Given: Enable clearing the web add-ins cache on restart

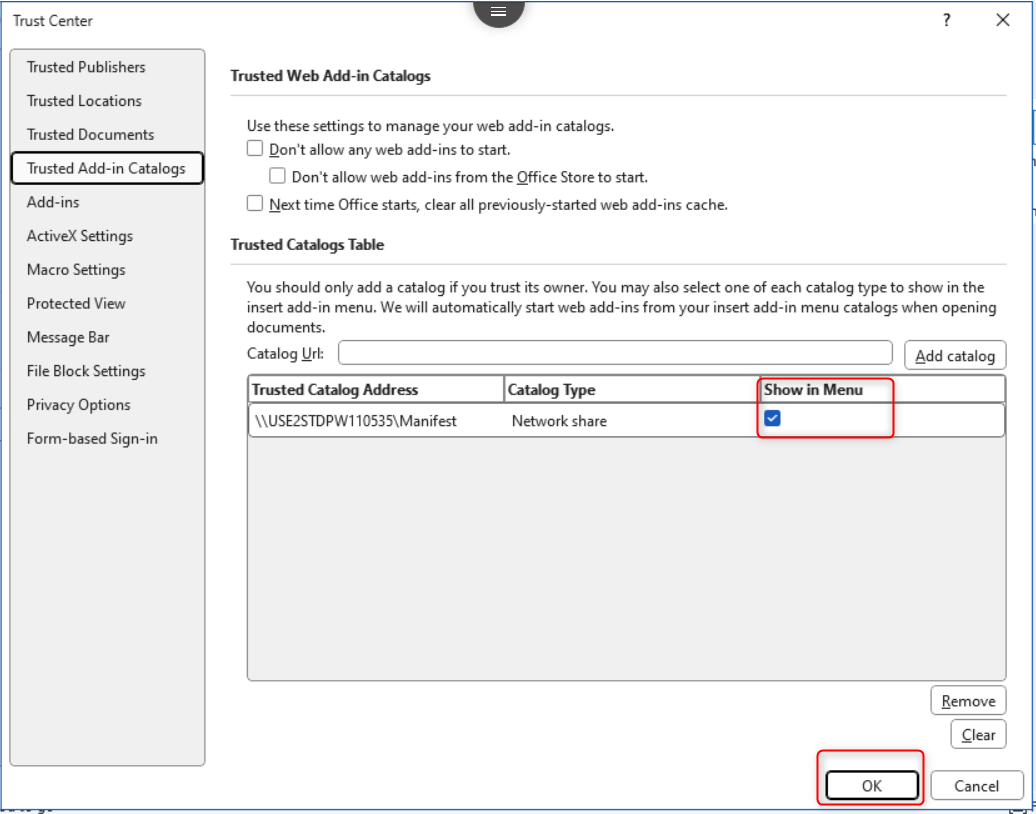Looking at the screenshot, I should (255, 203).
